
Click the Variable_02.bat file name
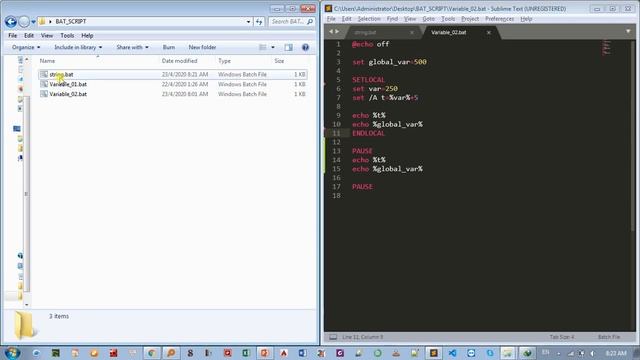pos(68,94)
